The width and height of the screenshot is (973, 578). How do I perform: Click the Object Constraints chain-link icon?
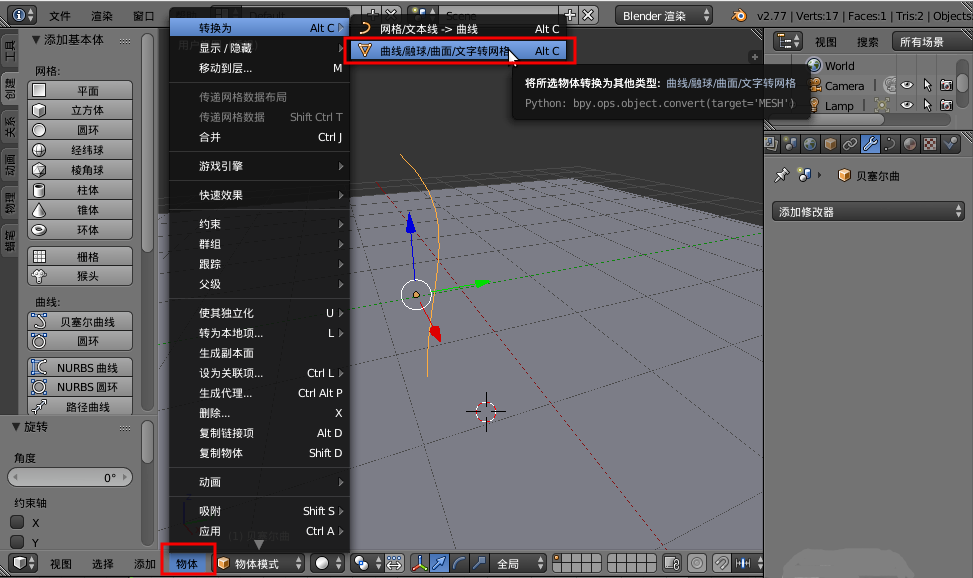[850, 145]
